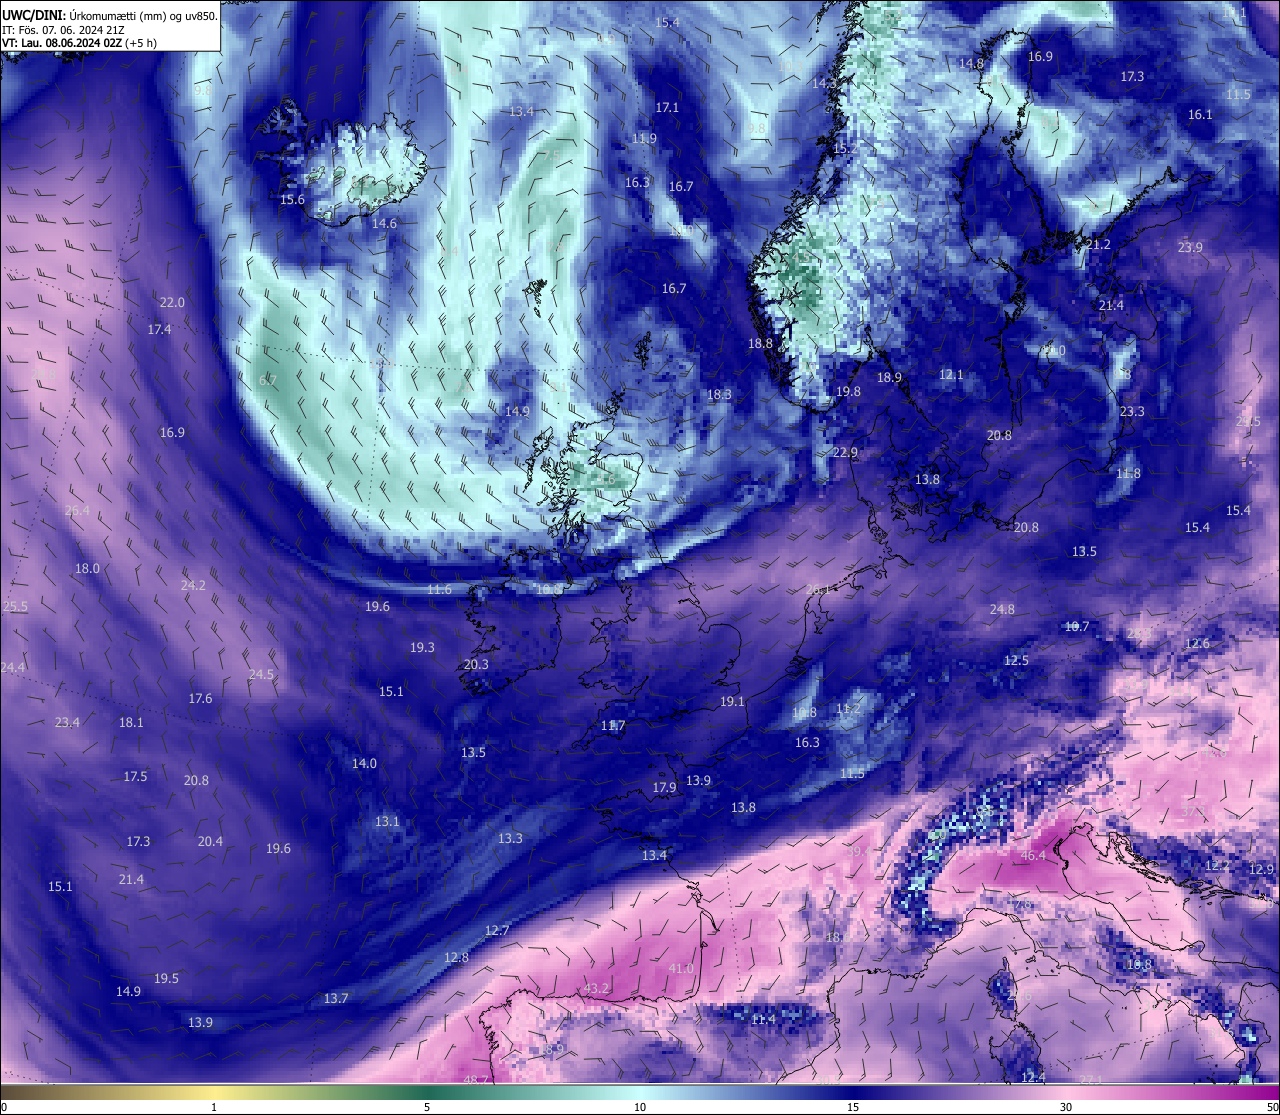
Task: Click the map value '48.7' at bottom edge
Action: tap(477, 1080)
